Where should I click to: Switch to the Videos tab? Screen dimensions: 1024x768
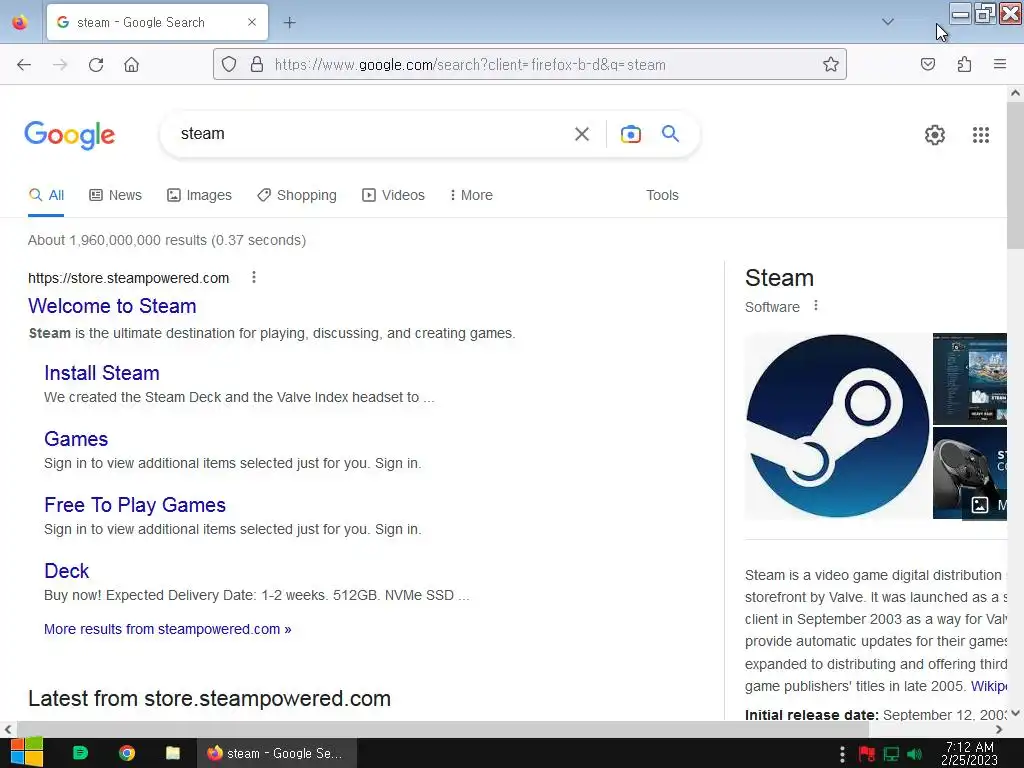pos(393,195)
